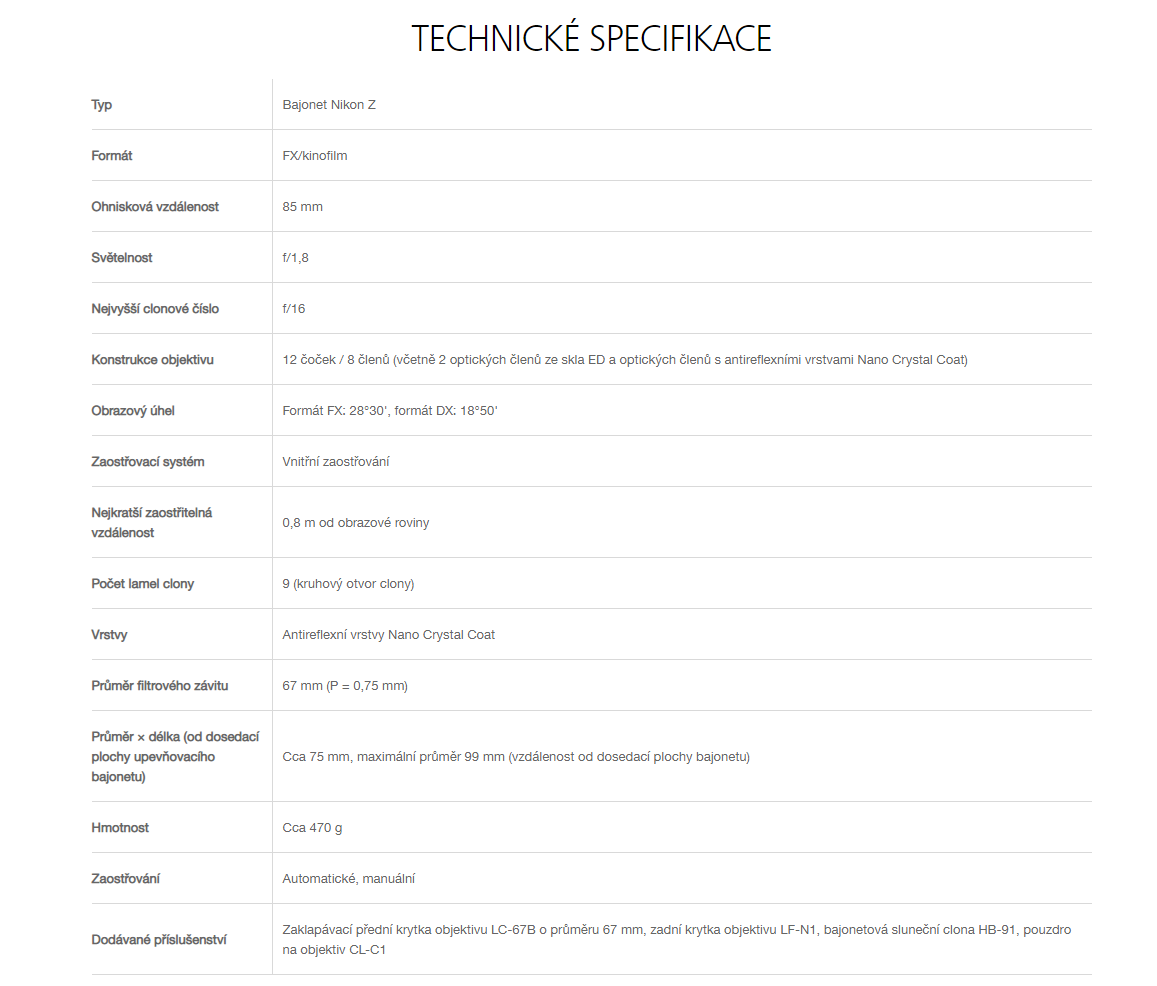Click the Dodávané příslušenství label
Image resolution: width=1157 pixels, height=986 pixels.
159,940
